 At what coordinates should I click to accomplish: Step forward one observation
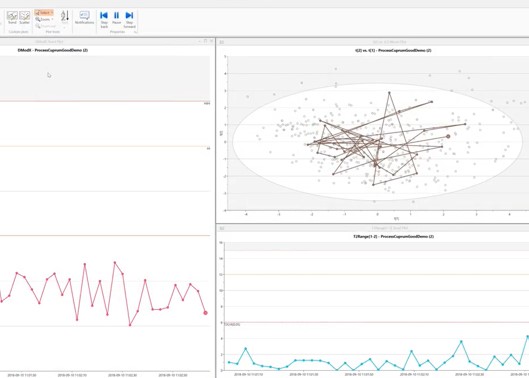click(129, 20)
